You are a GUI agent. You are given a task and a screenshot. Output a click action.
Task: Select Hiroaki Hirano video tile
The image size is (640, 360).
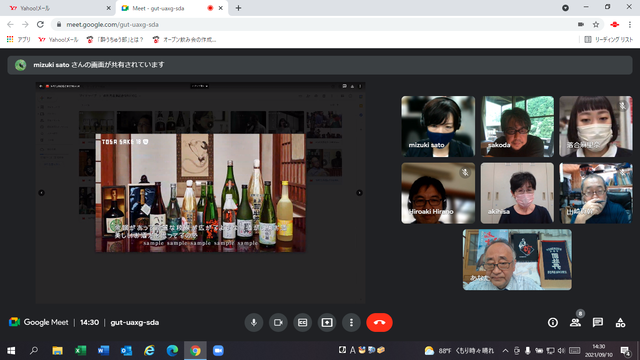(438, 193)
